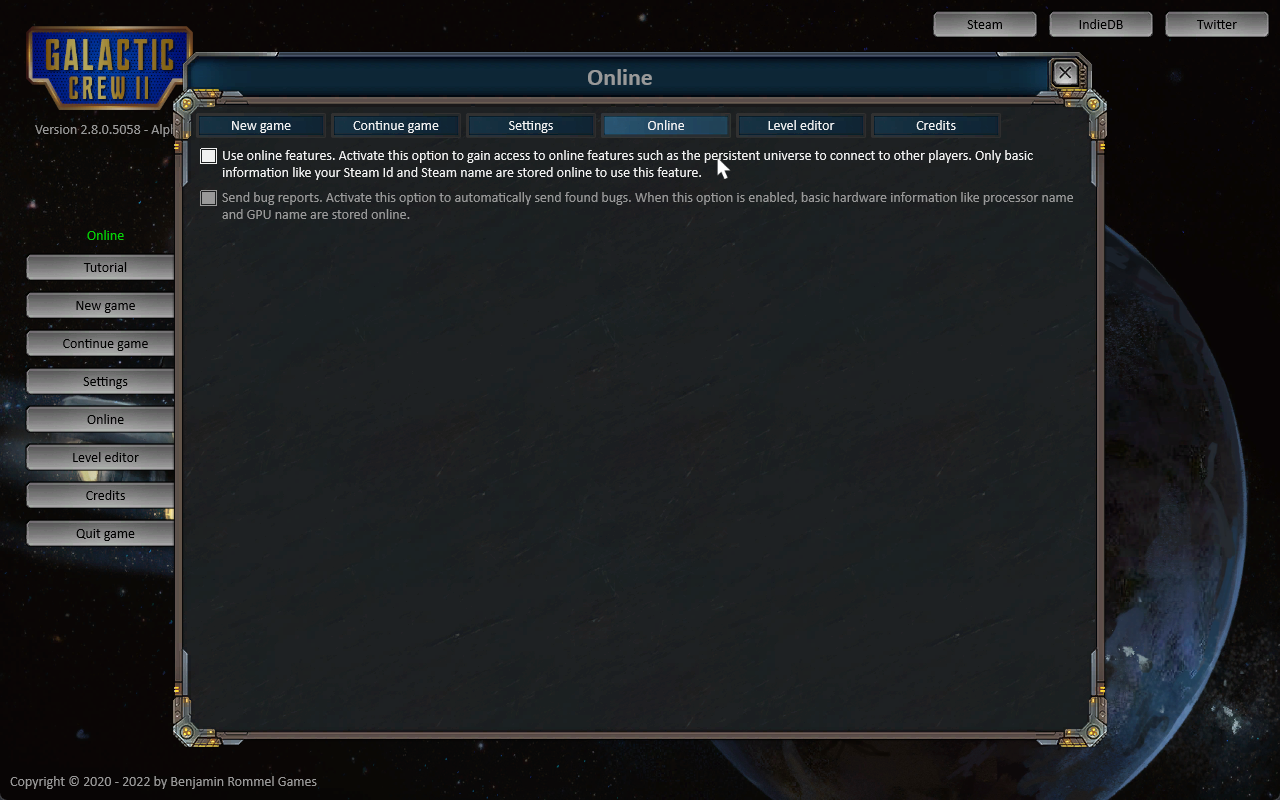Open the Continue game tab
Viewport: 1280px width, 800px height.
(396, 125)
